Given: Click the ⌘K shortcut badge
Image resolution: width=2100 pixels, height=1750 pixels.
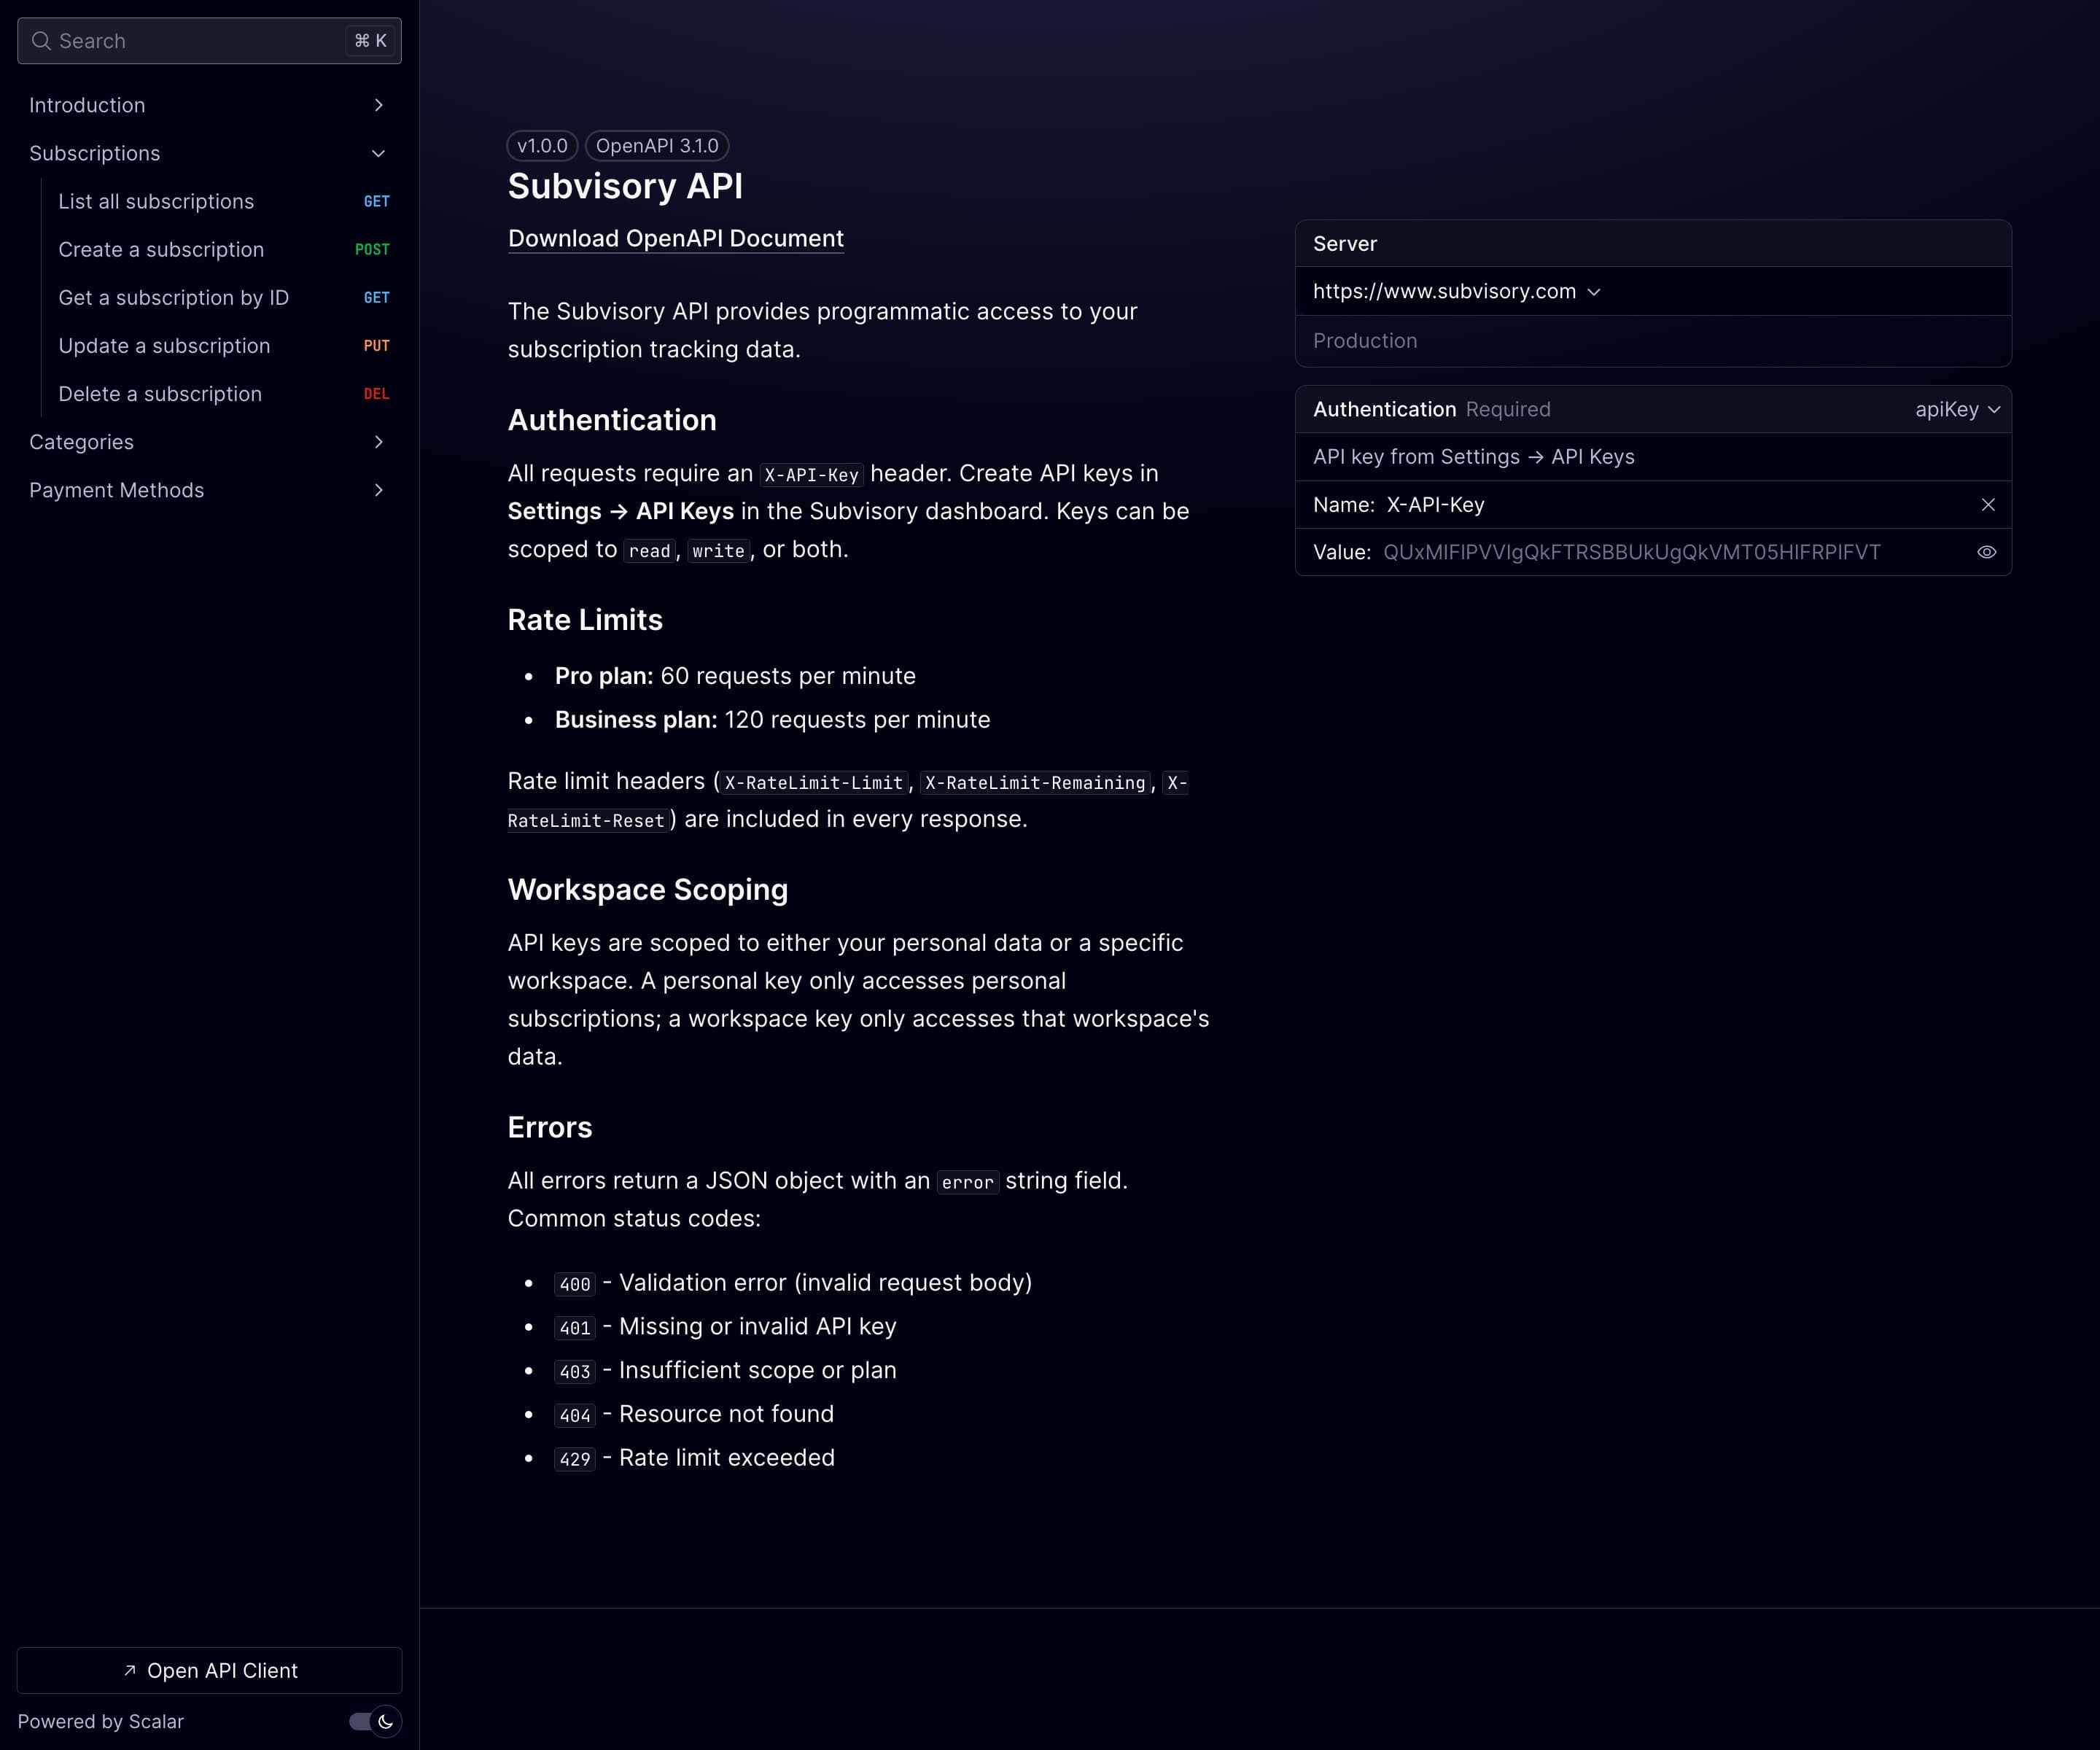Looking at the screenshot, I should tap(371, 41).
